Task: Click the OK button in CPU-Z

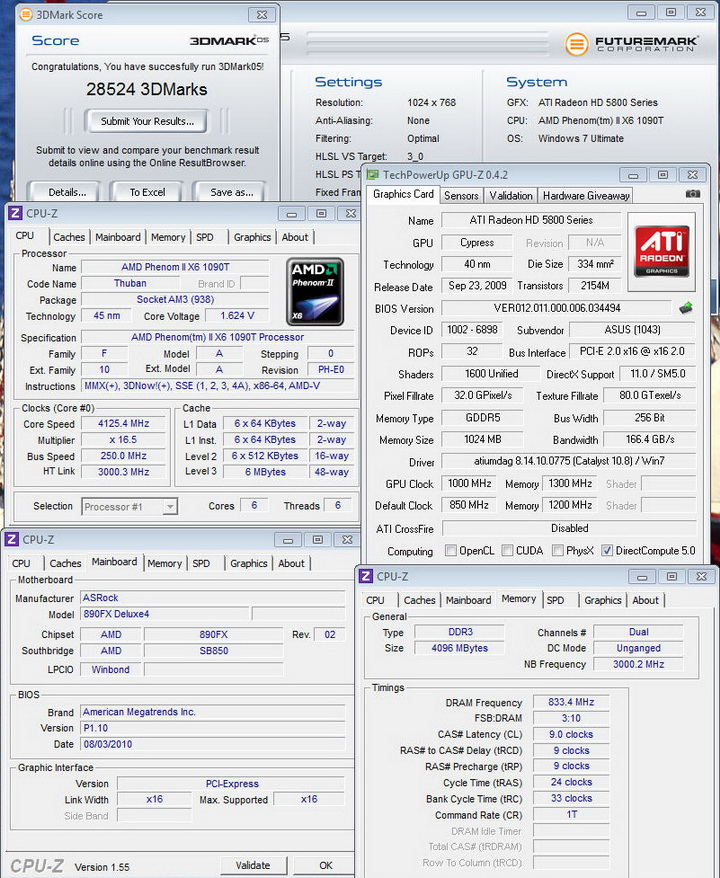Action: point(325,865)
